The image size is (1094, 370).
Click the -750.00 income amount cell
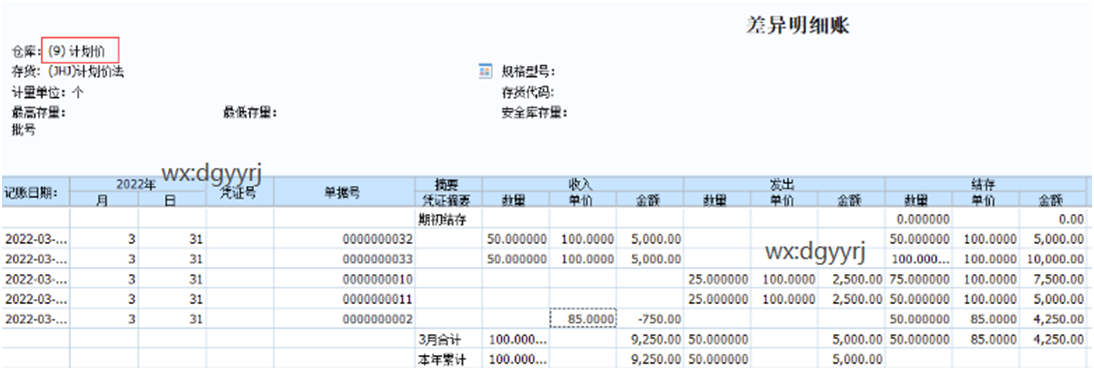[x=650, y=319]
